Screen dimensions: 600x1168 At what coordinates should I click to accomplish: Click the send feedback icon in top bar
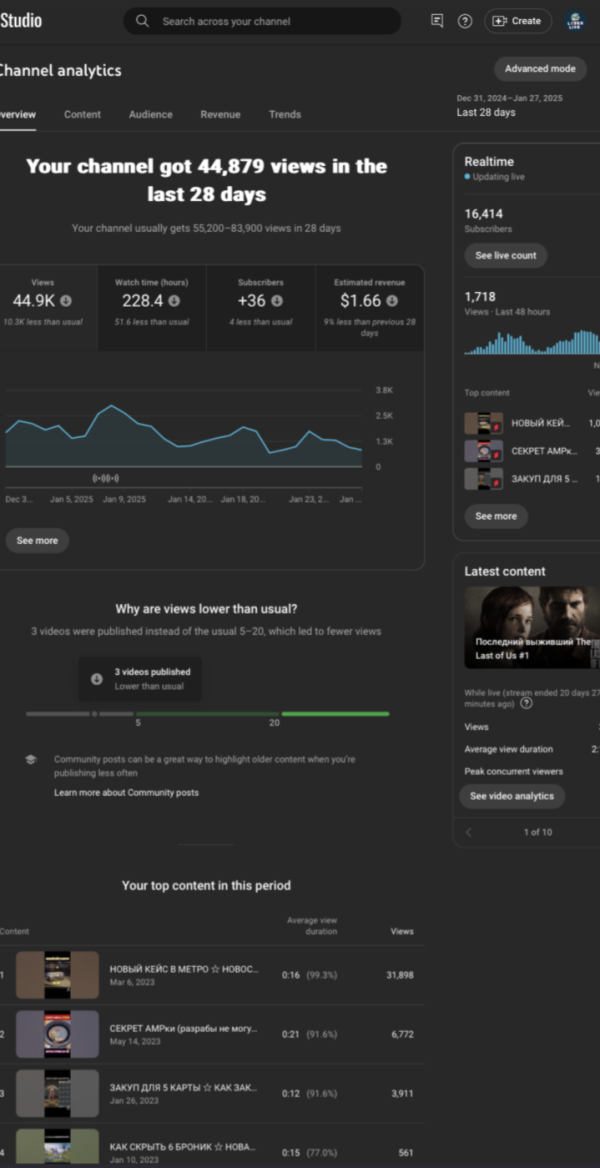coord(437,21)
